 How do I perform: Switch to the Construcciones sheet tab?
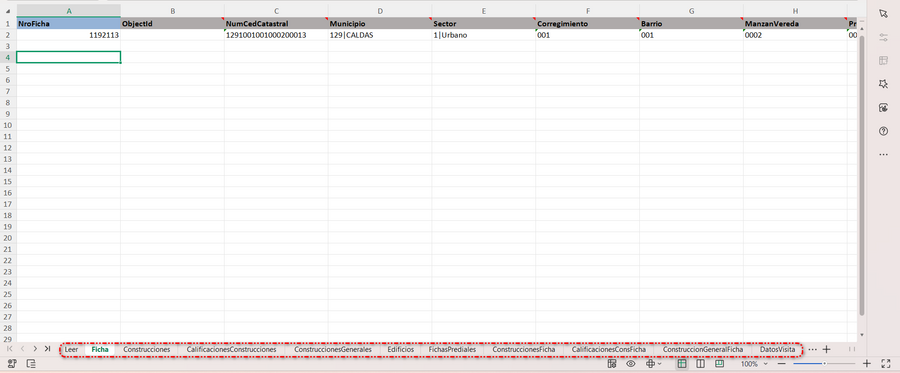tap(147, 349)
